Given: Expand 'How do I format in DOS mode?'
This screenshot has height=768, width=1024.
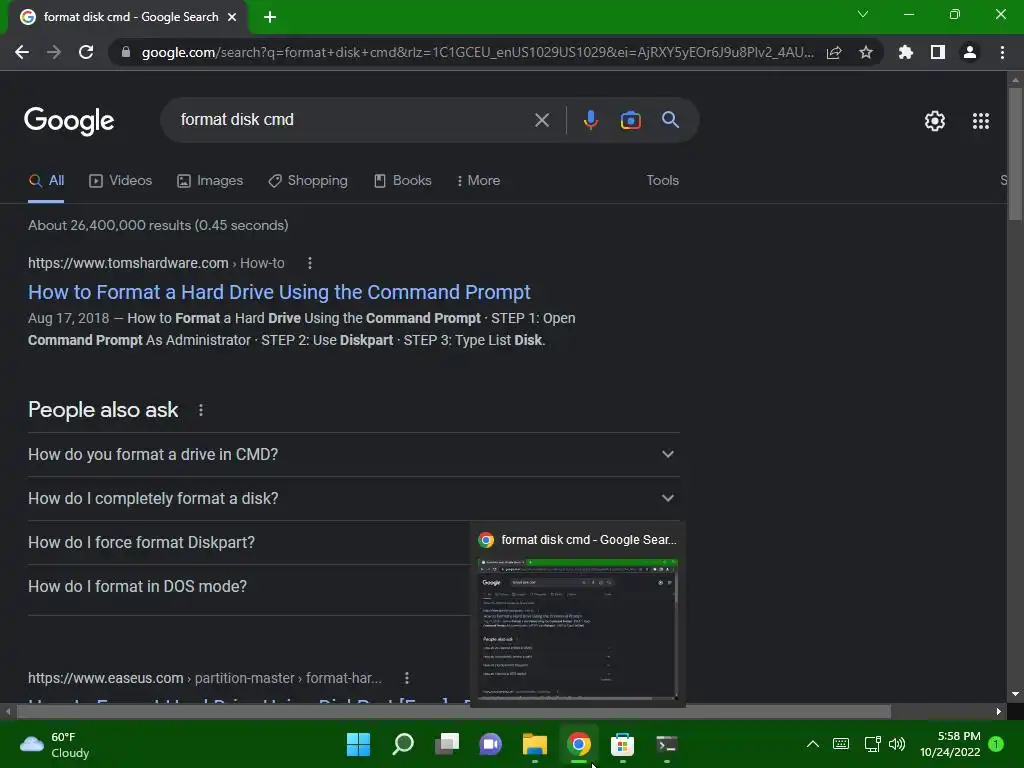Looking at the screenshot, I should point(248,586).
